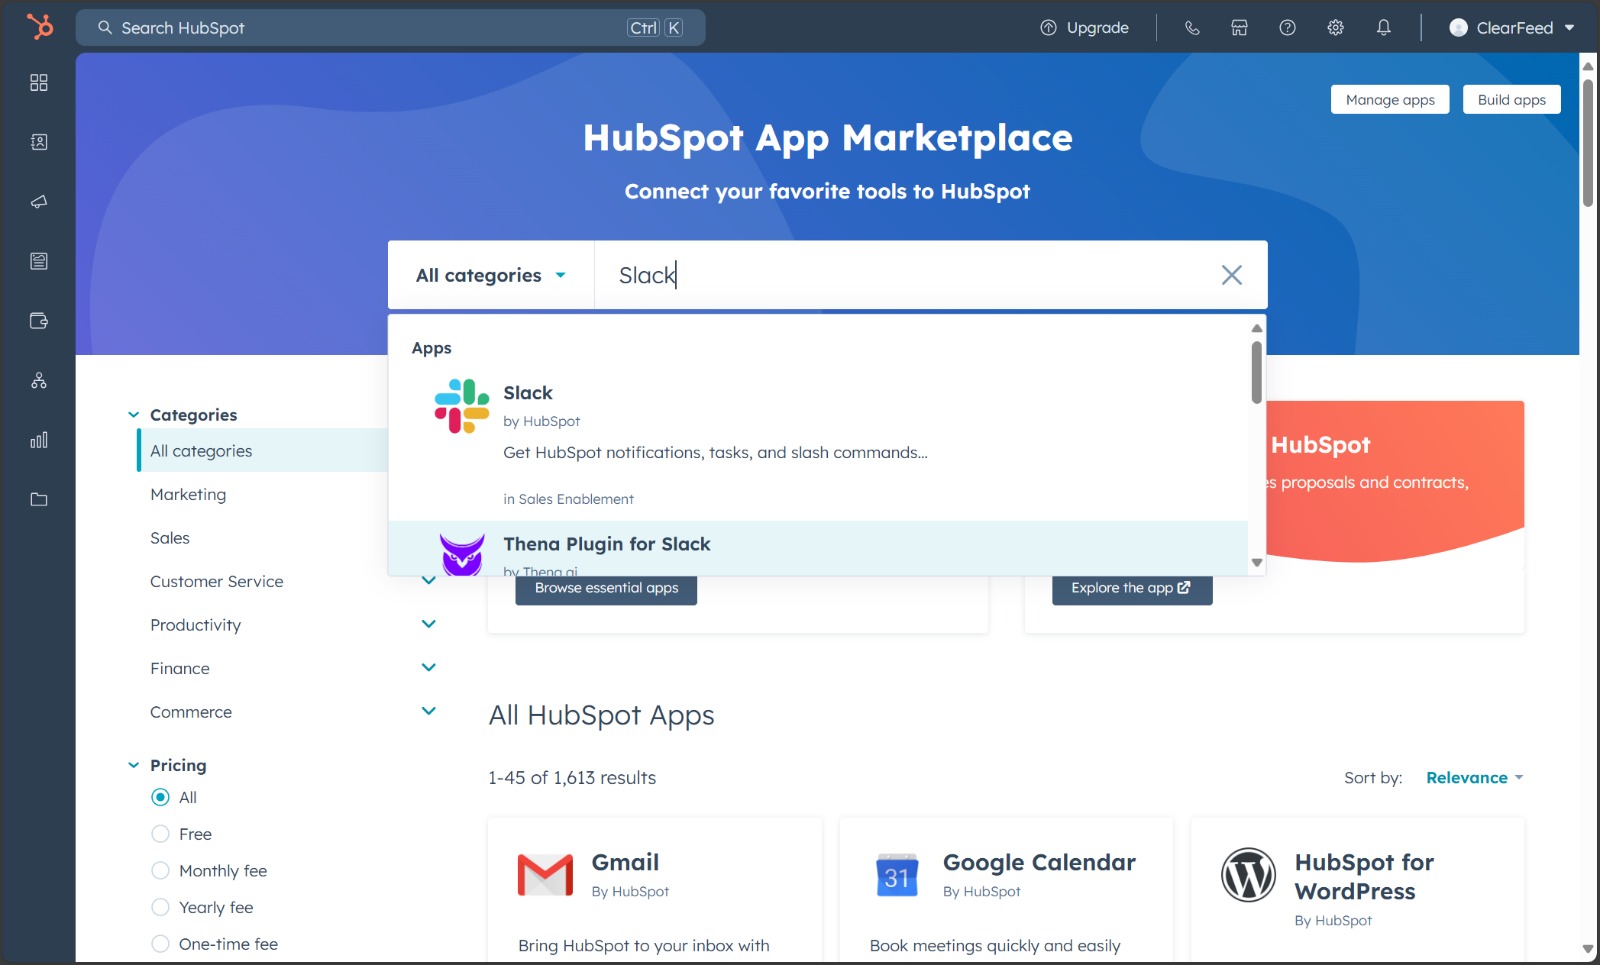Screen dimensions: 1600x965
Task: Expand the Productivity category chevron
Action: (x=429, y=624)
